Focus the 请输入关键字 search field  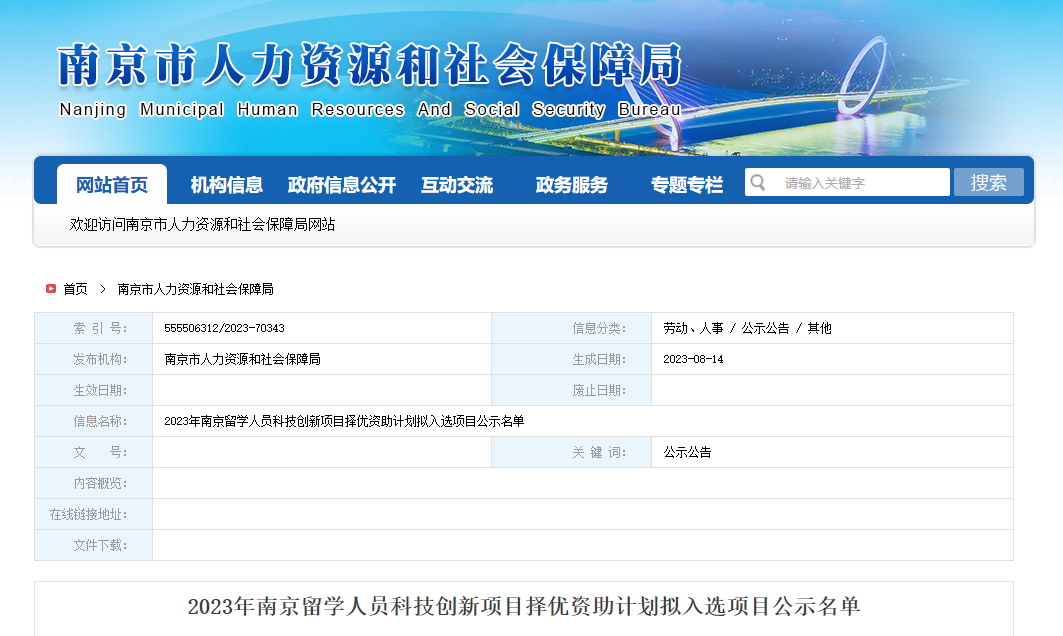860,183
